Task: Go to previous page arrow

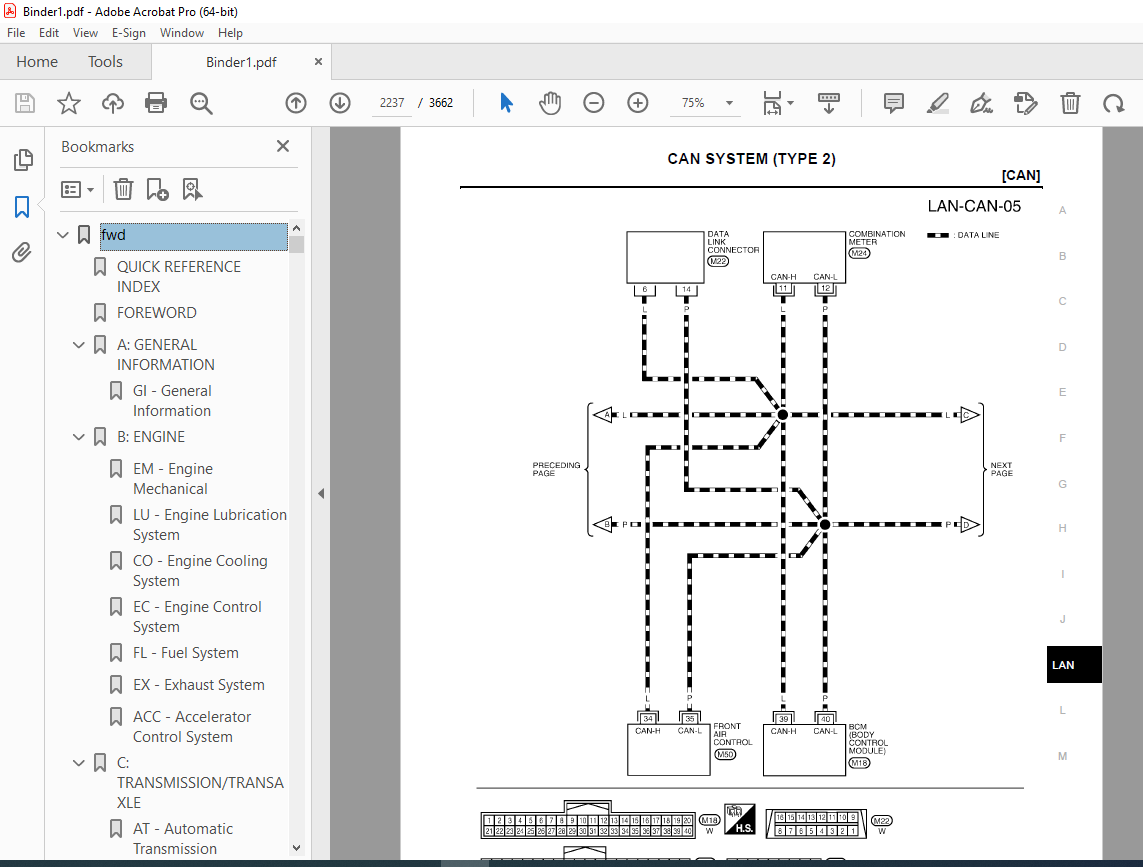Action: point(296,103)
